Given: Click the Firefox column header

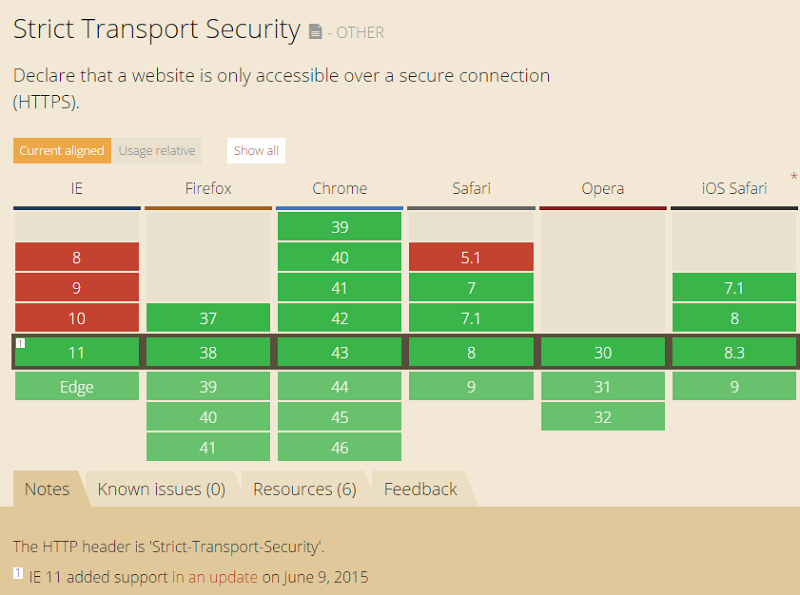Looking at the screenshot, I should tap(208, 188).
